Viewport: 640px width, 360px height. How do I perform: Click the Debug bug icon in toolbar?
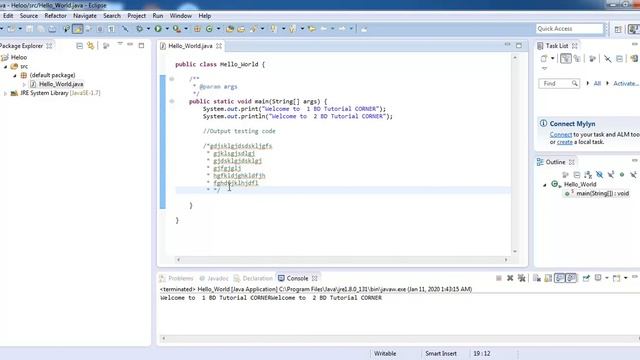coord(140,29)
